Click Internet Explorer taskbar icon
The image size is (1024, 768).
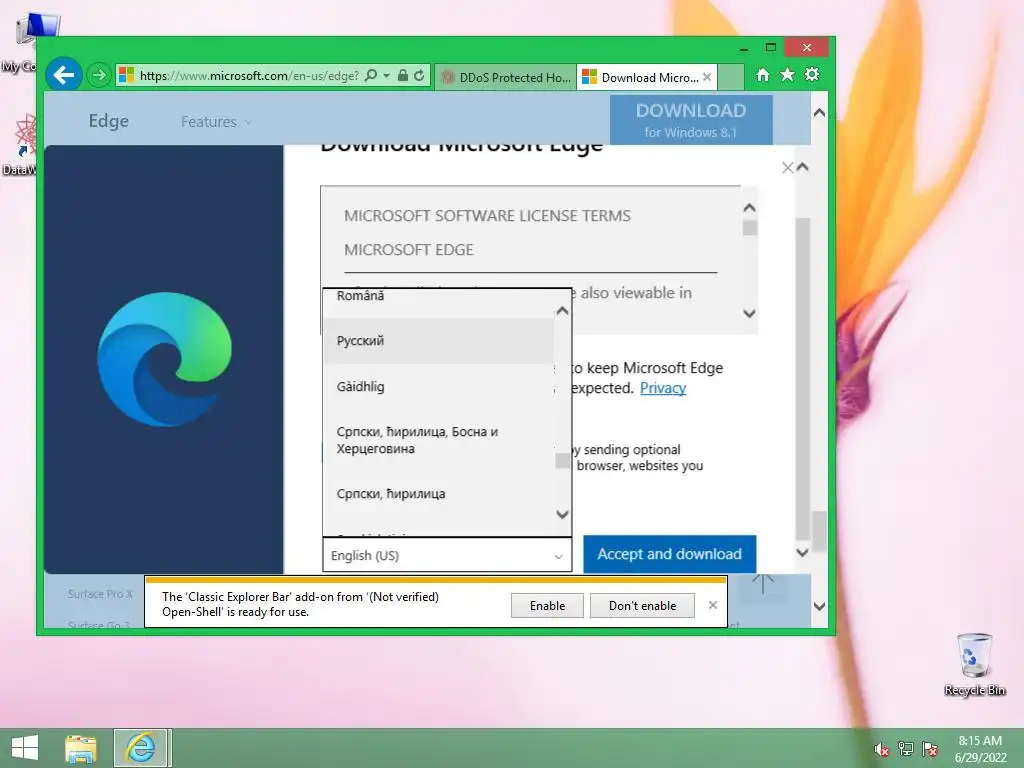click(142, 748)
